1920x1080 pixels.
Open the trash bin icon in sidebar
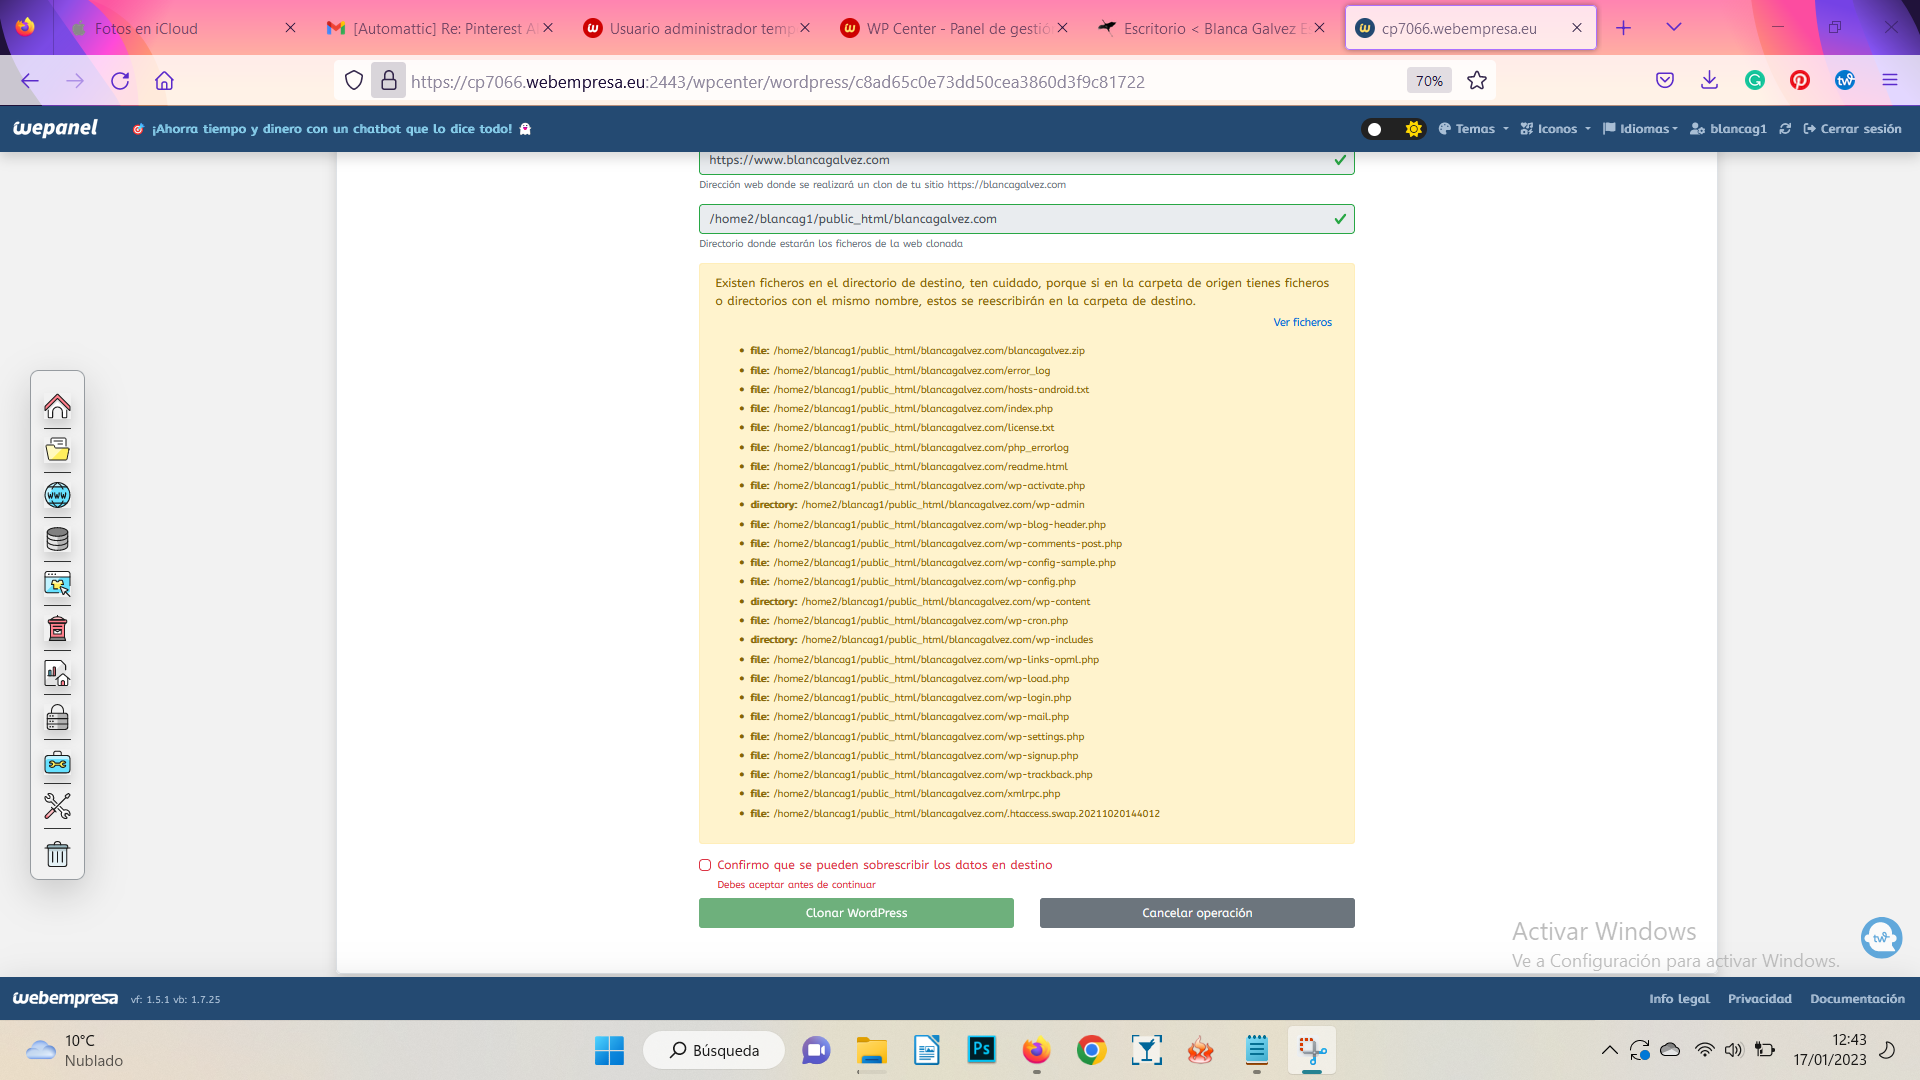tap(57, 854)
